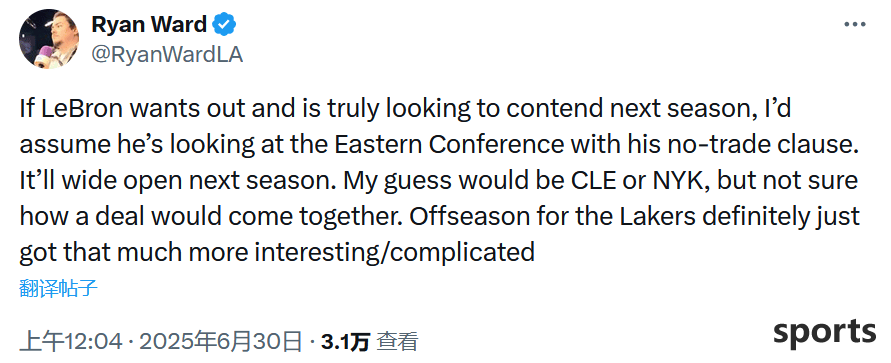Click the blue verified checkmark badge
The image size is (891, 363).
(224, 25)
